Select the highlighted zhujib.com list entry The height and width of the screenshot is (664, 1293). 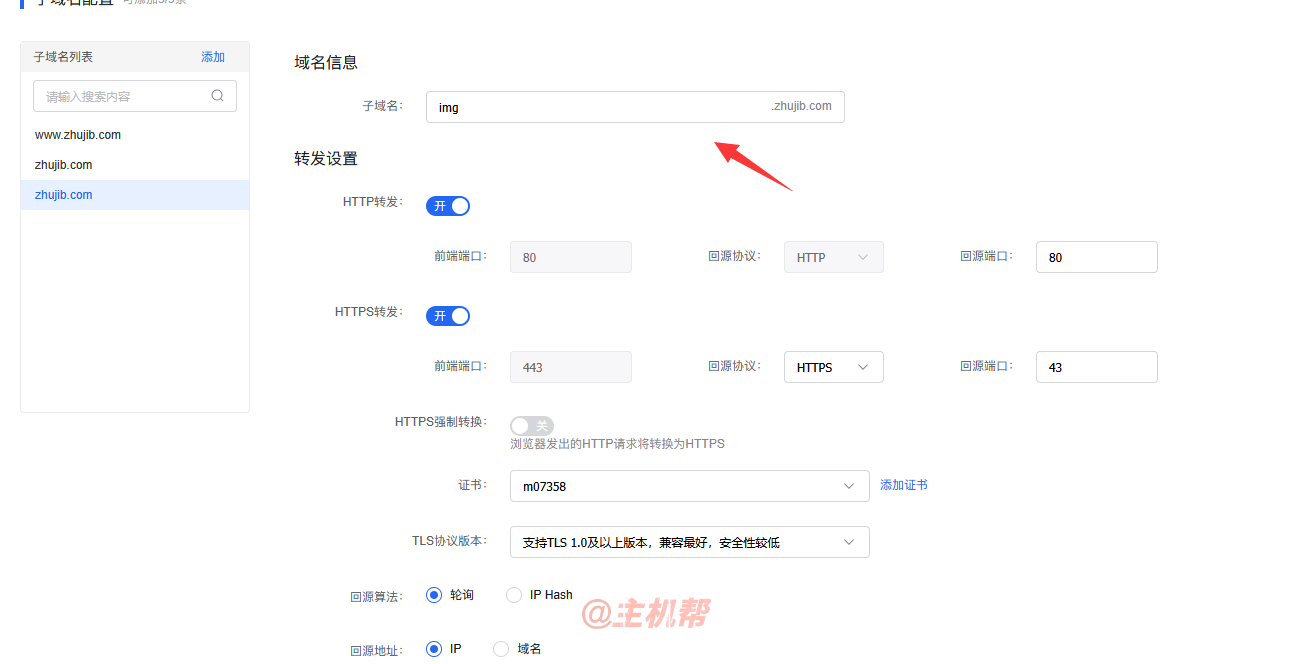coord(135,195)
